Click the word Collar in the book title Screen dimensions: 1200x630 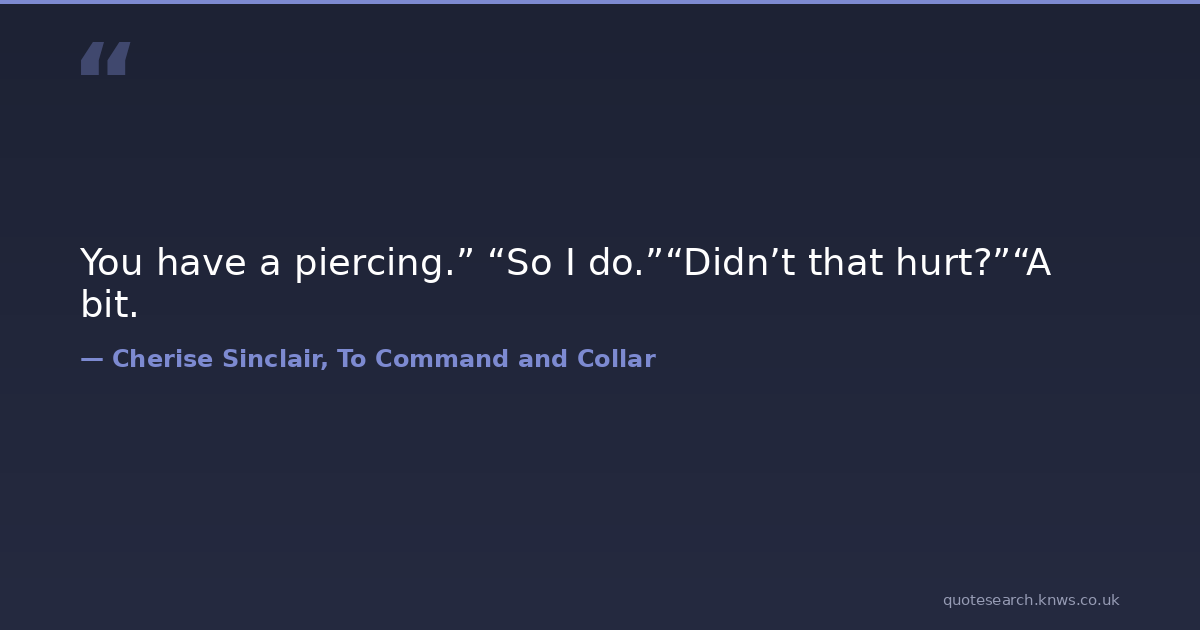[x=616, y=359]
